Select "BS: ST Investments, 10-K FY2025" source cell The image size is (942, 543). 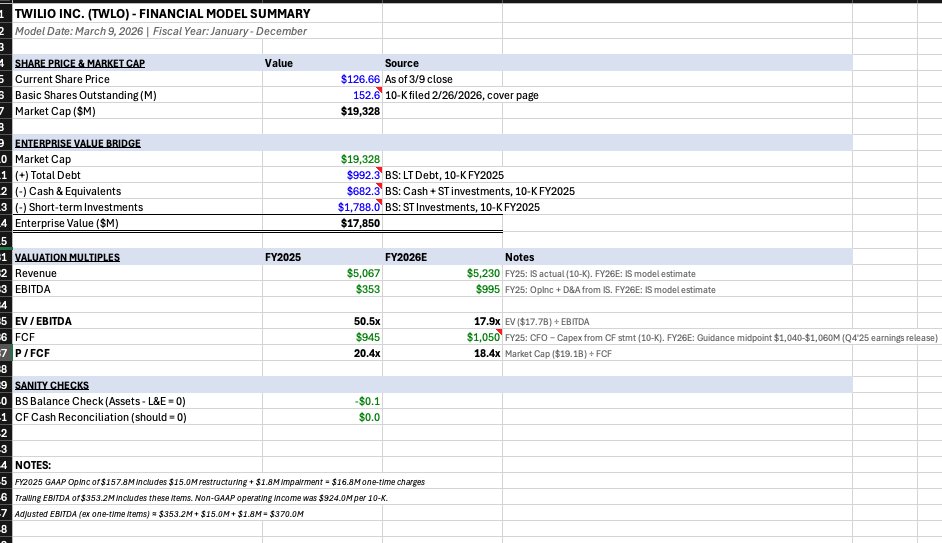pyautogui.click(x=463, y=207)
